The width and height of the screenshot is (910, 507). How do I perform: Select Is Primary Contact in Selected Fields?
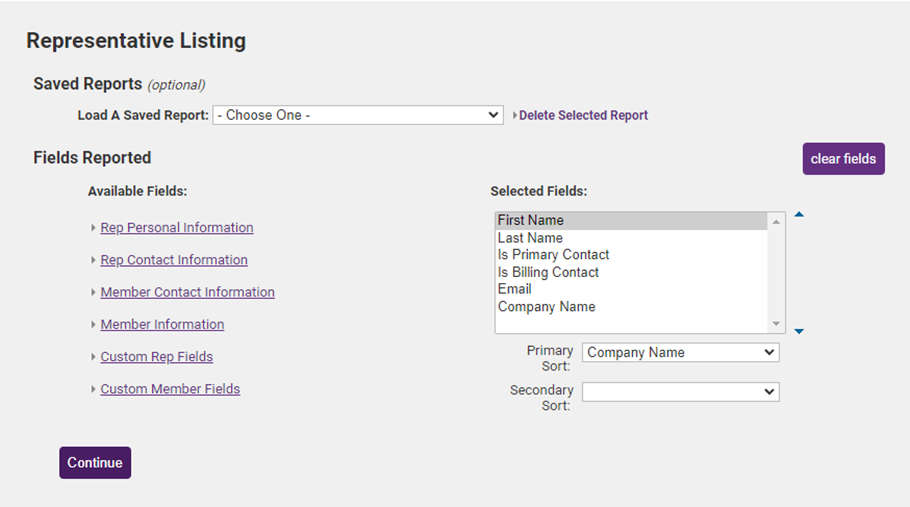tap(553, 255)
